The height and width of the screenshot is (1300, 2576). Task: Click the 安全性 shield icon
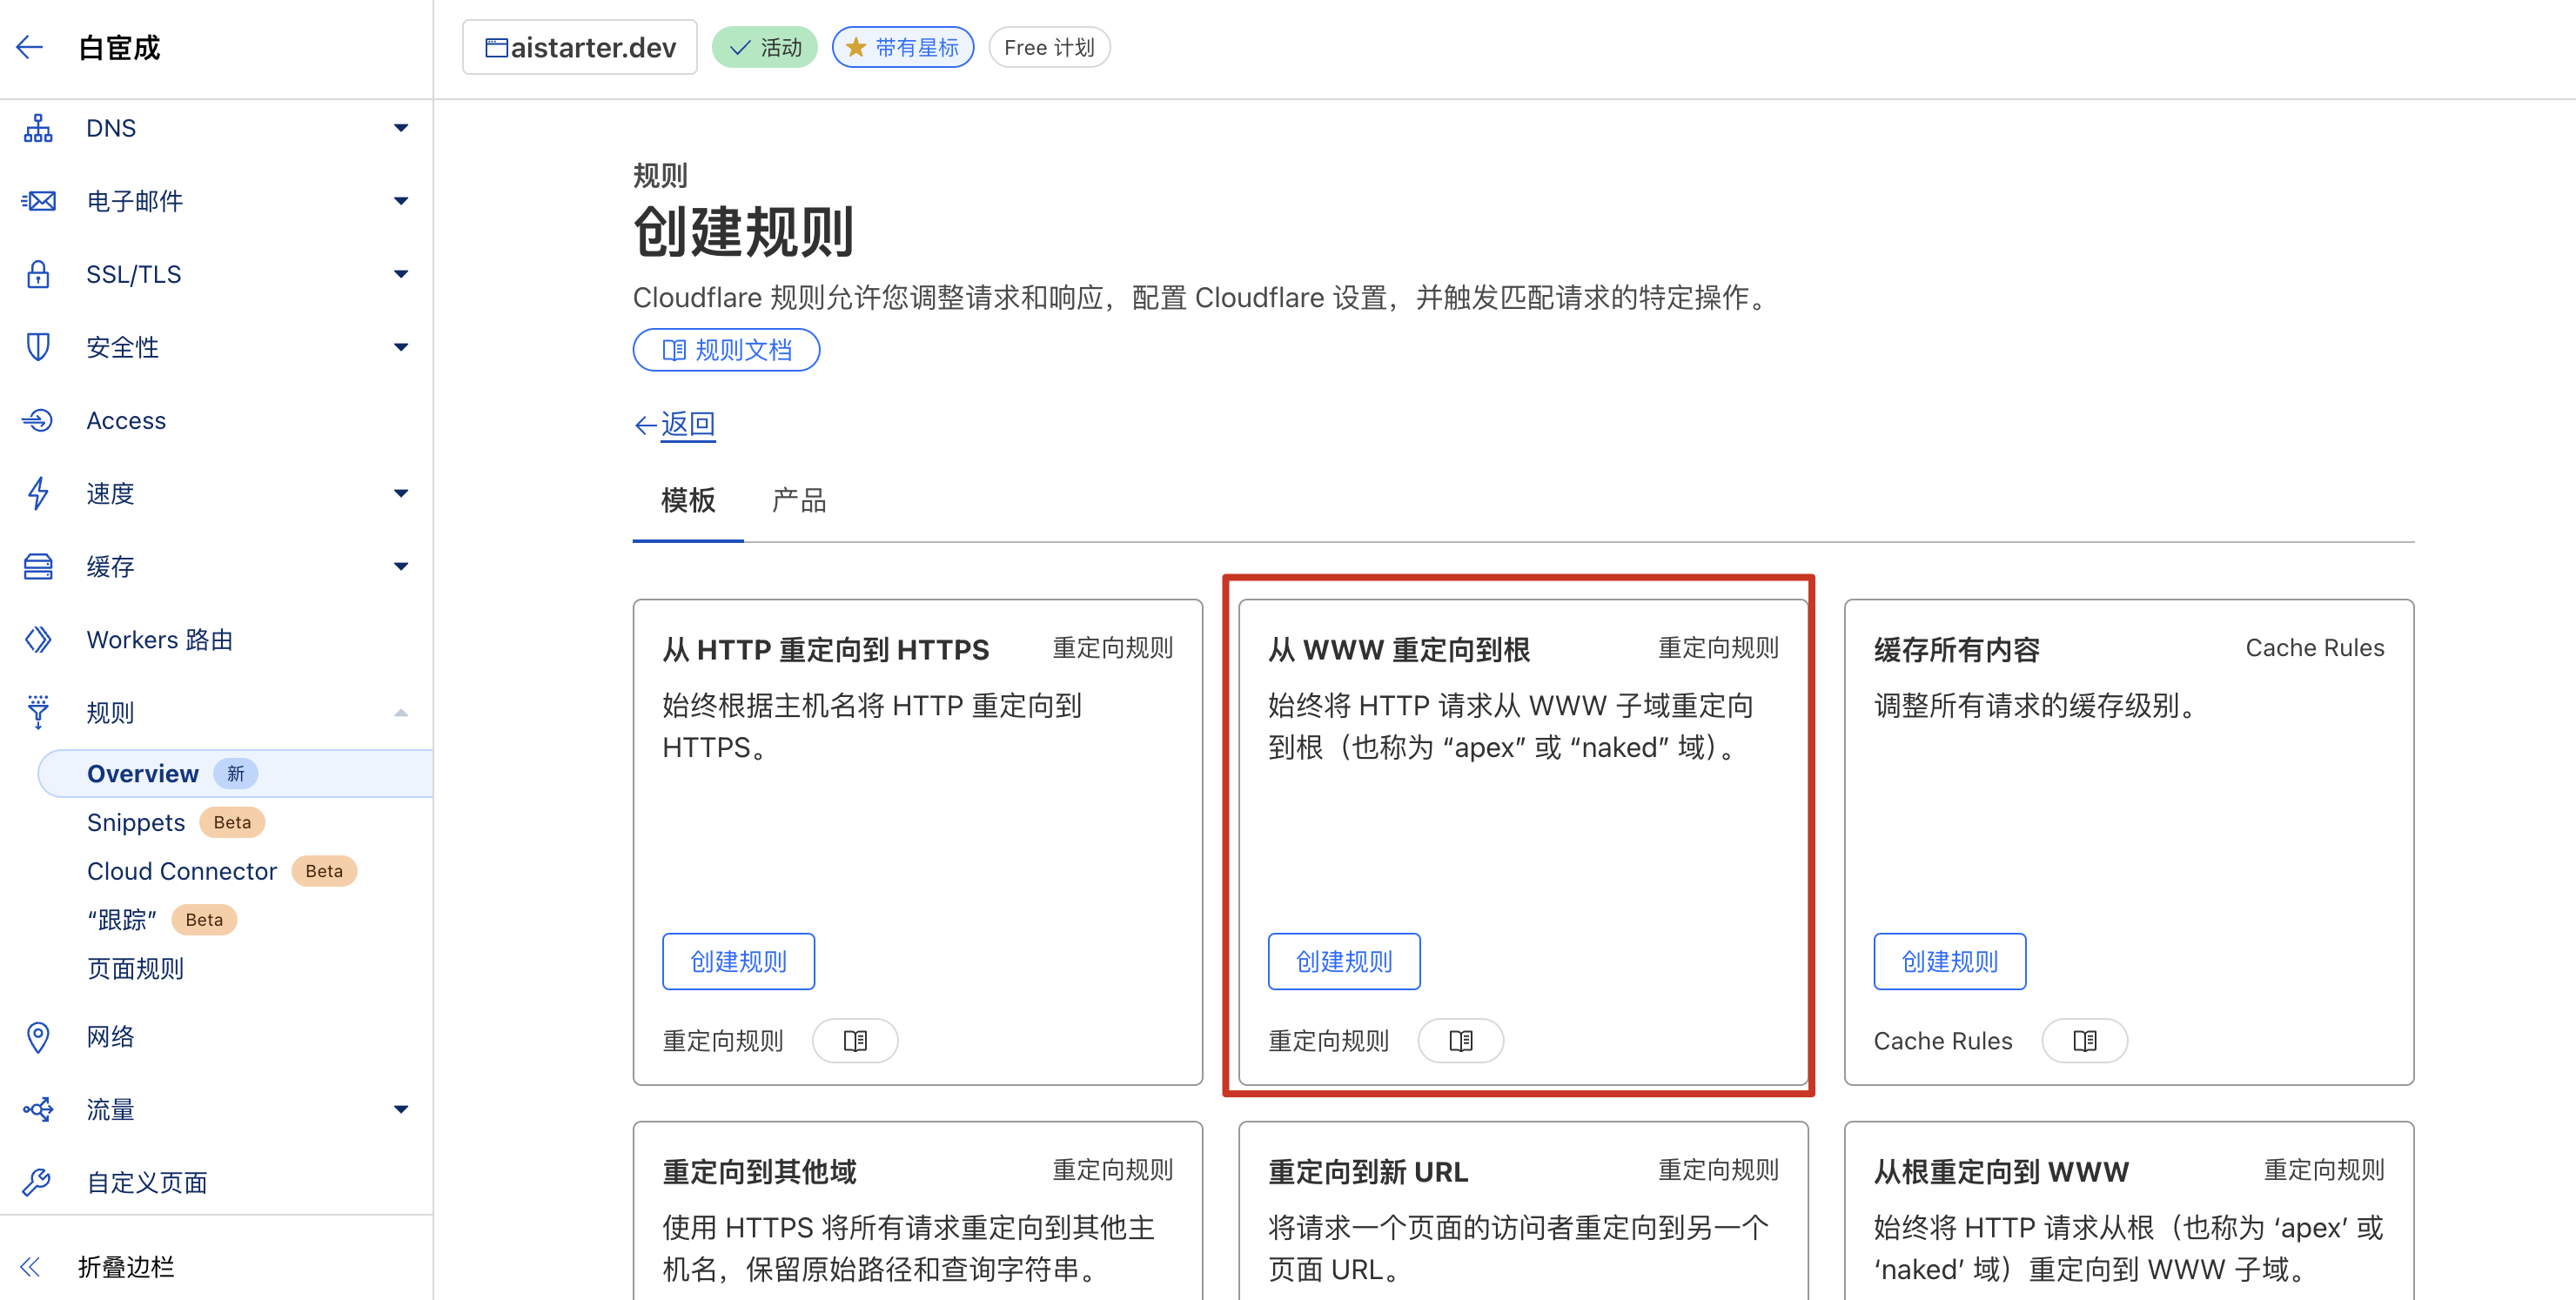point(37,347)
